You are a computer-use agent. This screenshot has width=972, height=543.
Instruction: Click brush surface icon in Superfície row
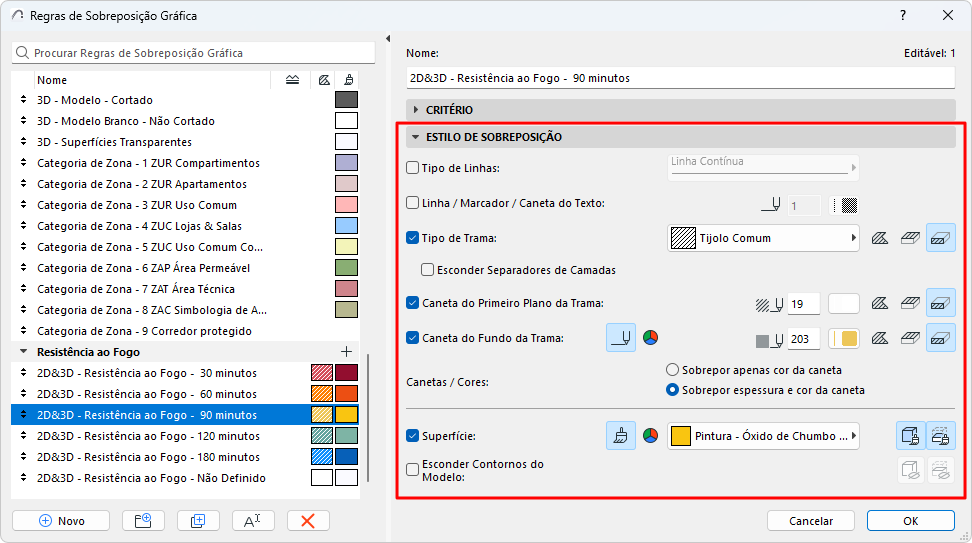pos(621,436)
